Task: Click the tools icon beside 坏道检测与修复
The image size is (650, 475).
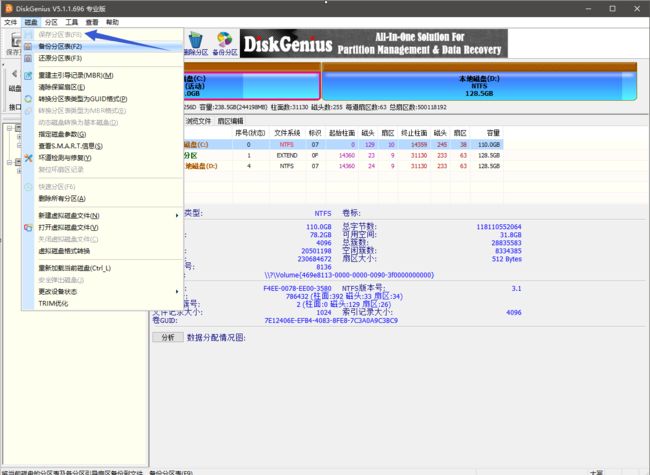Action: 28,158
